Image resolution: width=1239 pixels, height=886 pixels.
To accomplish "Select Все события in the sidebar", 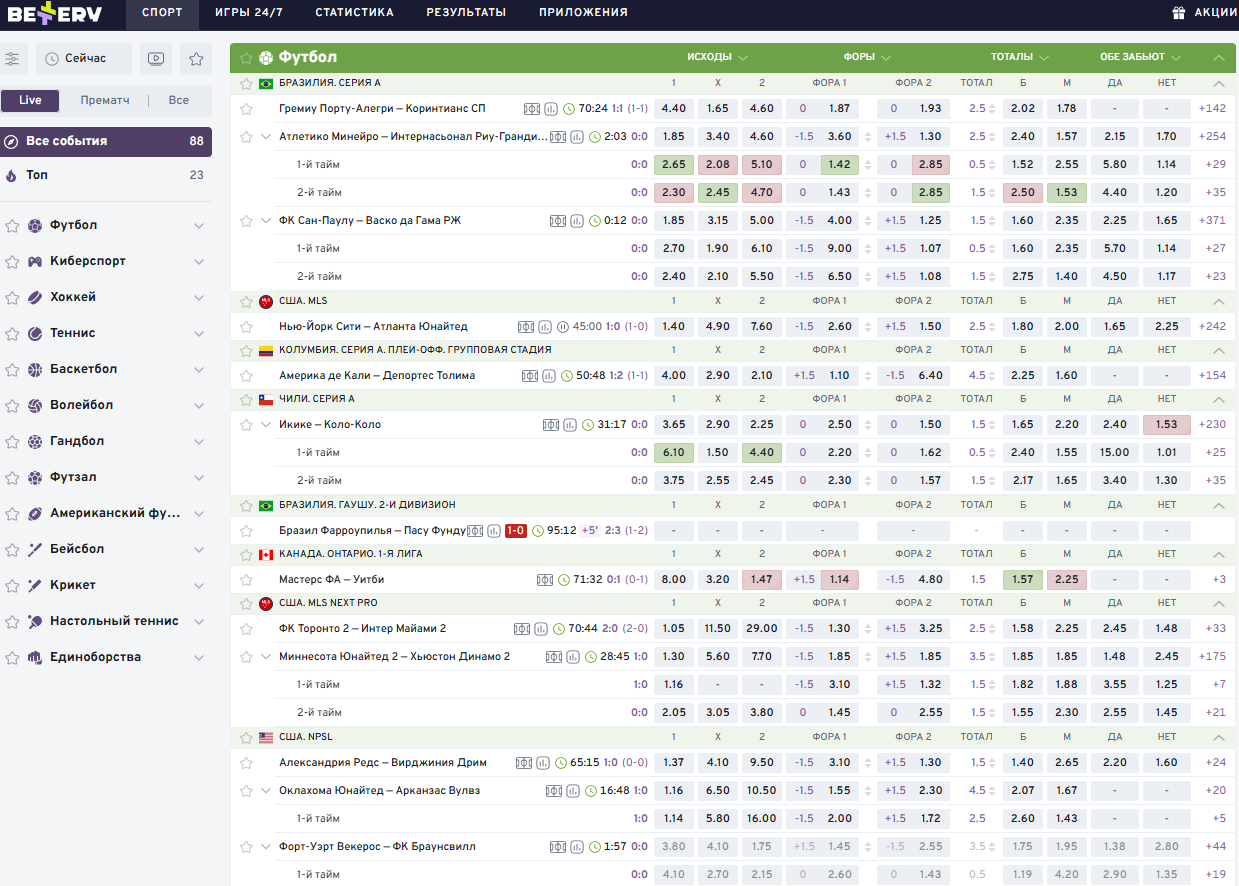I will 106,141.
